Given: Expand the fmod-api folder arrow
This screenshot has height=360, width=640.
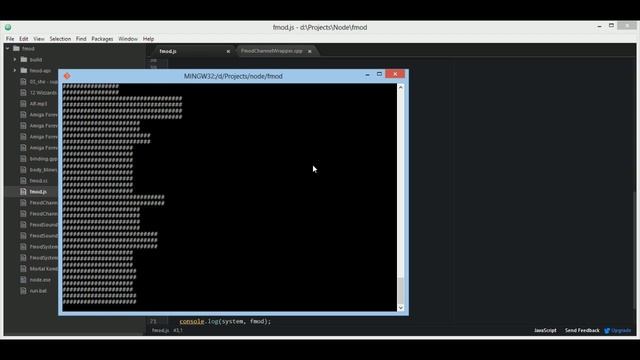Looking at the screenshot, I should pyautogui.click(x=15, y=71).
